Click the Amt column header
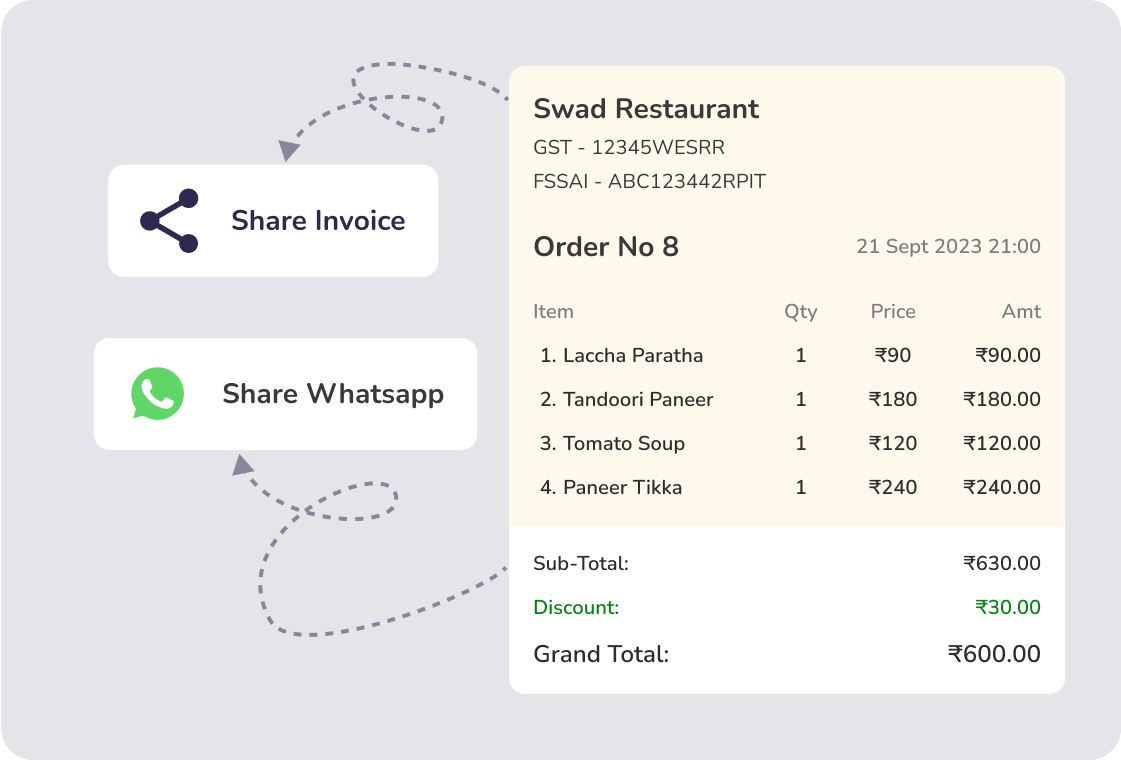 pyautogui.click(x=1021, y=311)
